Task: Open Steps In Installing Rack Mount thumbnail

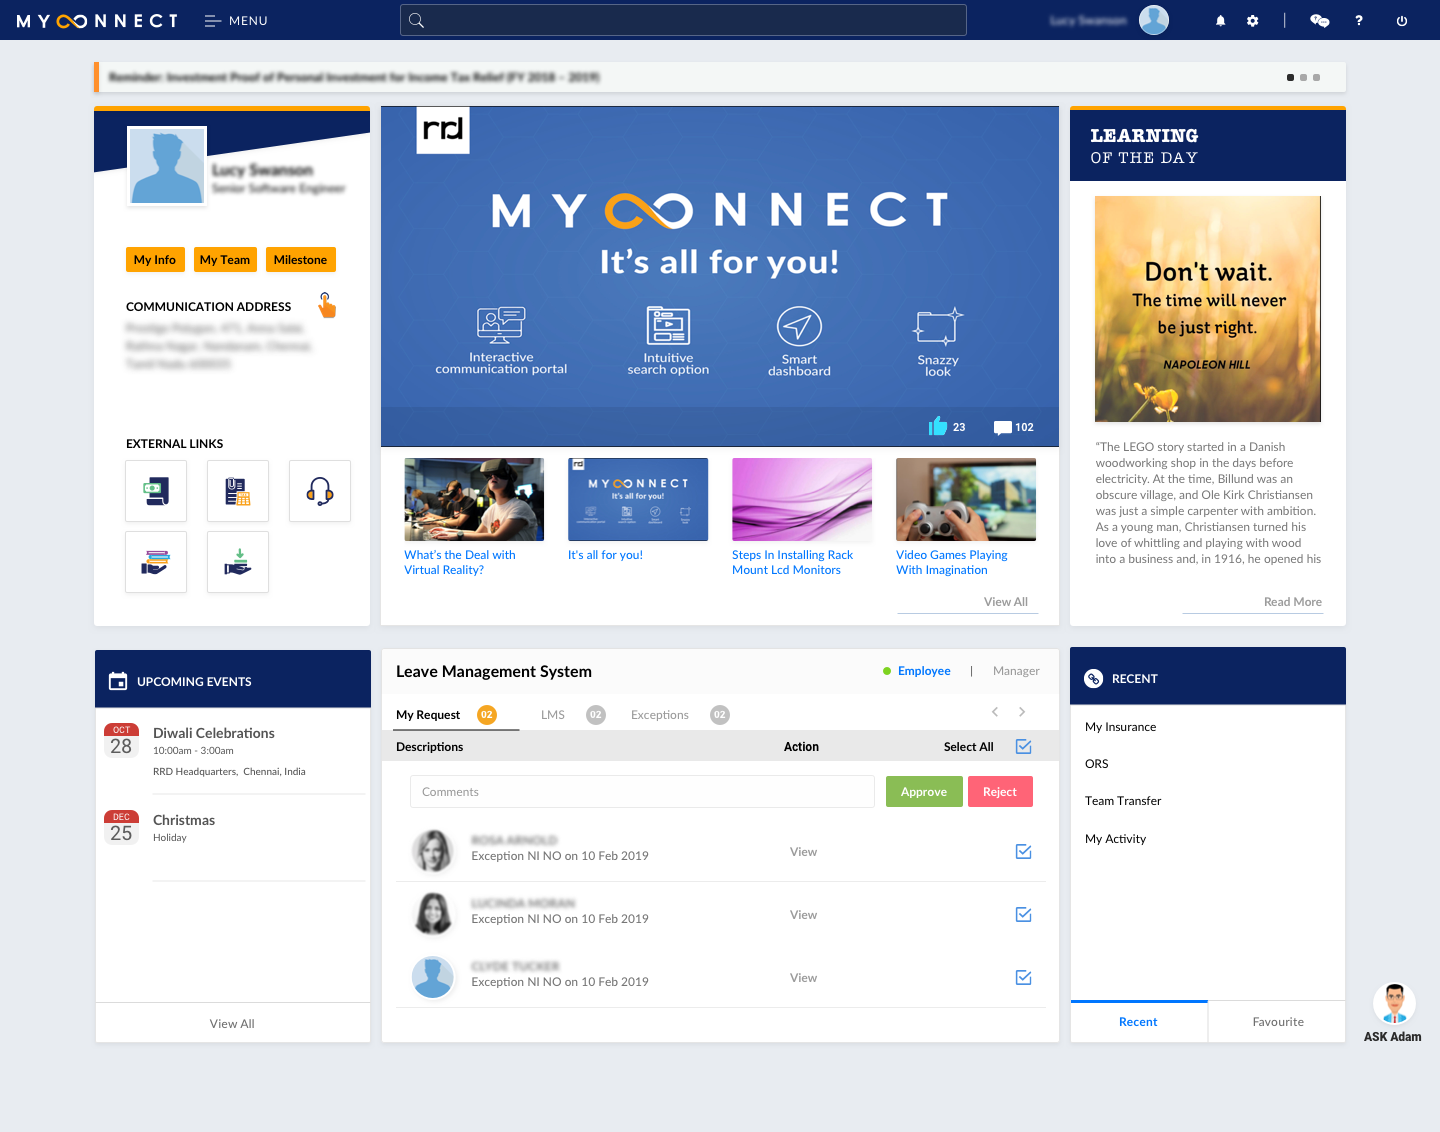Action: coord(802,499)
